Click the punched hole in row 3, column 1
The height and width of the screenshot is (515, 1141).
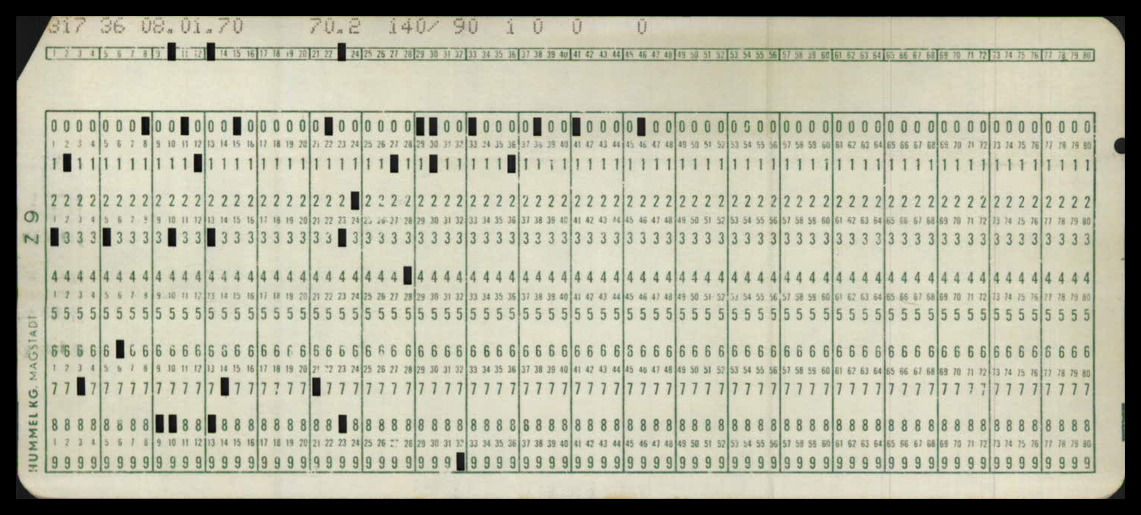[54, 238]
